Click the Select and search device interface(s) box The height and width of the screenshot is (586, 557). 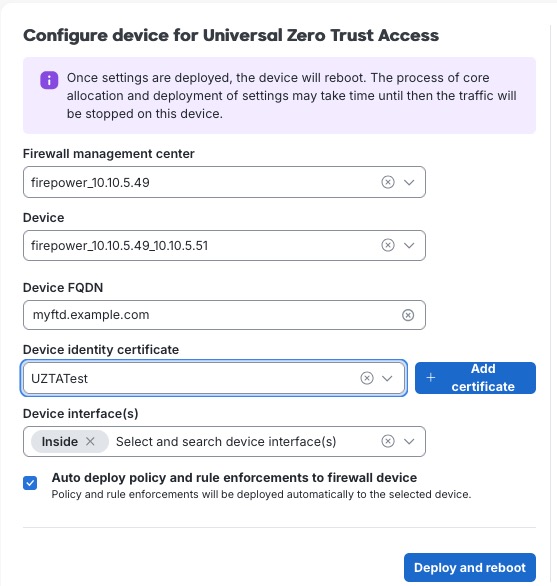click(x=224, y=441)
